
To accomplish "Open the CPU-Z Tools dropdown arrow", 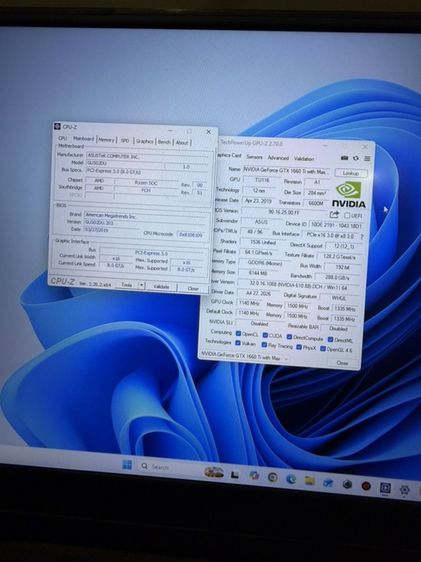I will 142,285.
